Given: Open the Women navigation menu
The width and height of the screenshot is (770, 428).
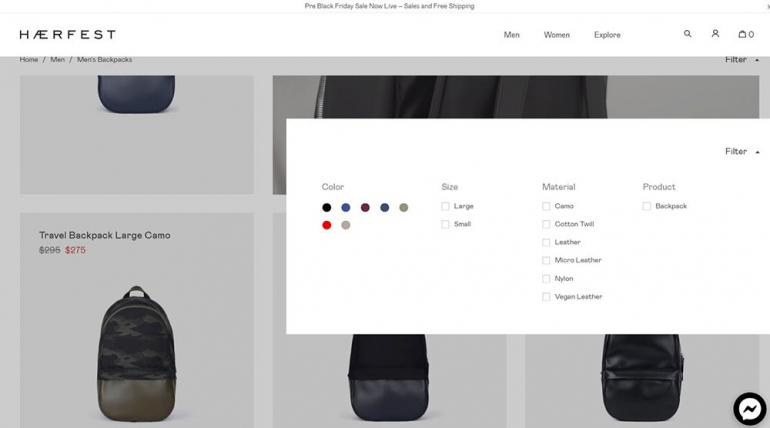Looking at the screenshot, I should click(x=556, y=35).
